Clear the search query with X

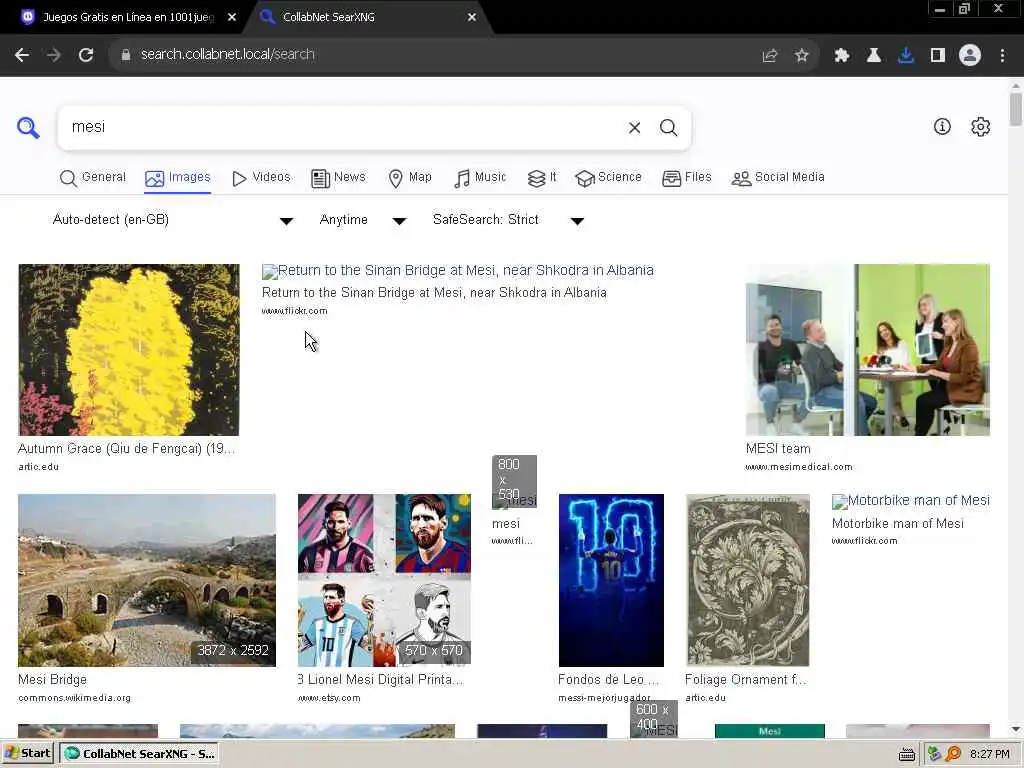coord(634,127)
